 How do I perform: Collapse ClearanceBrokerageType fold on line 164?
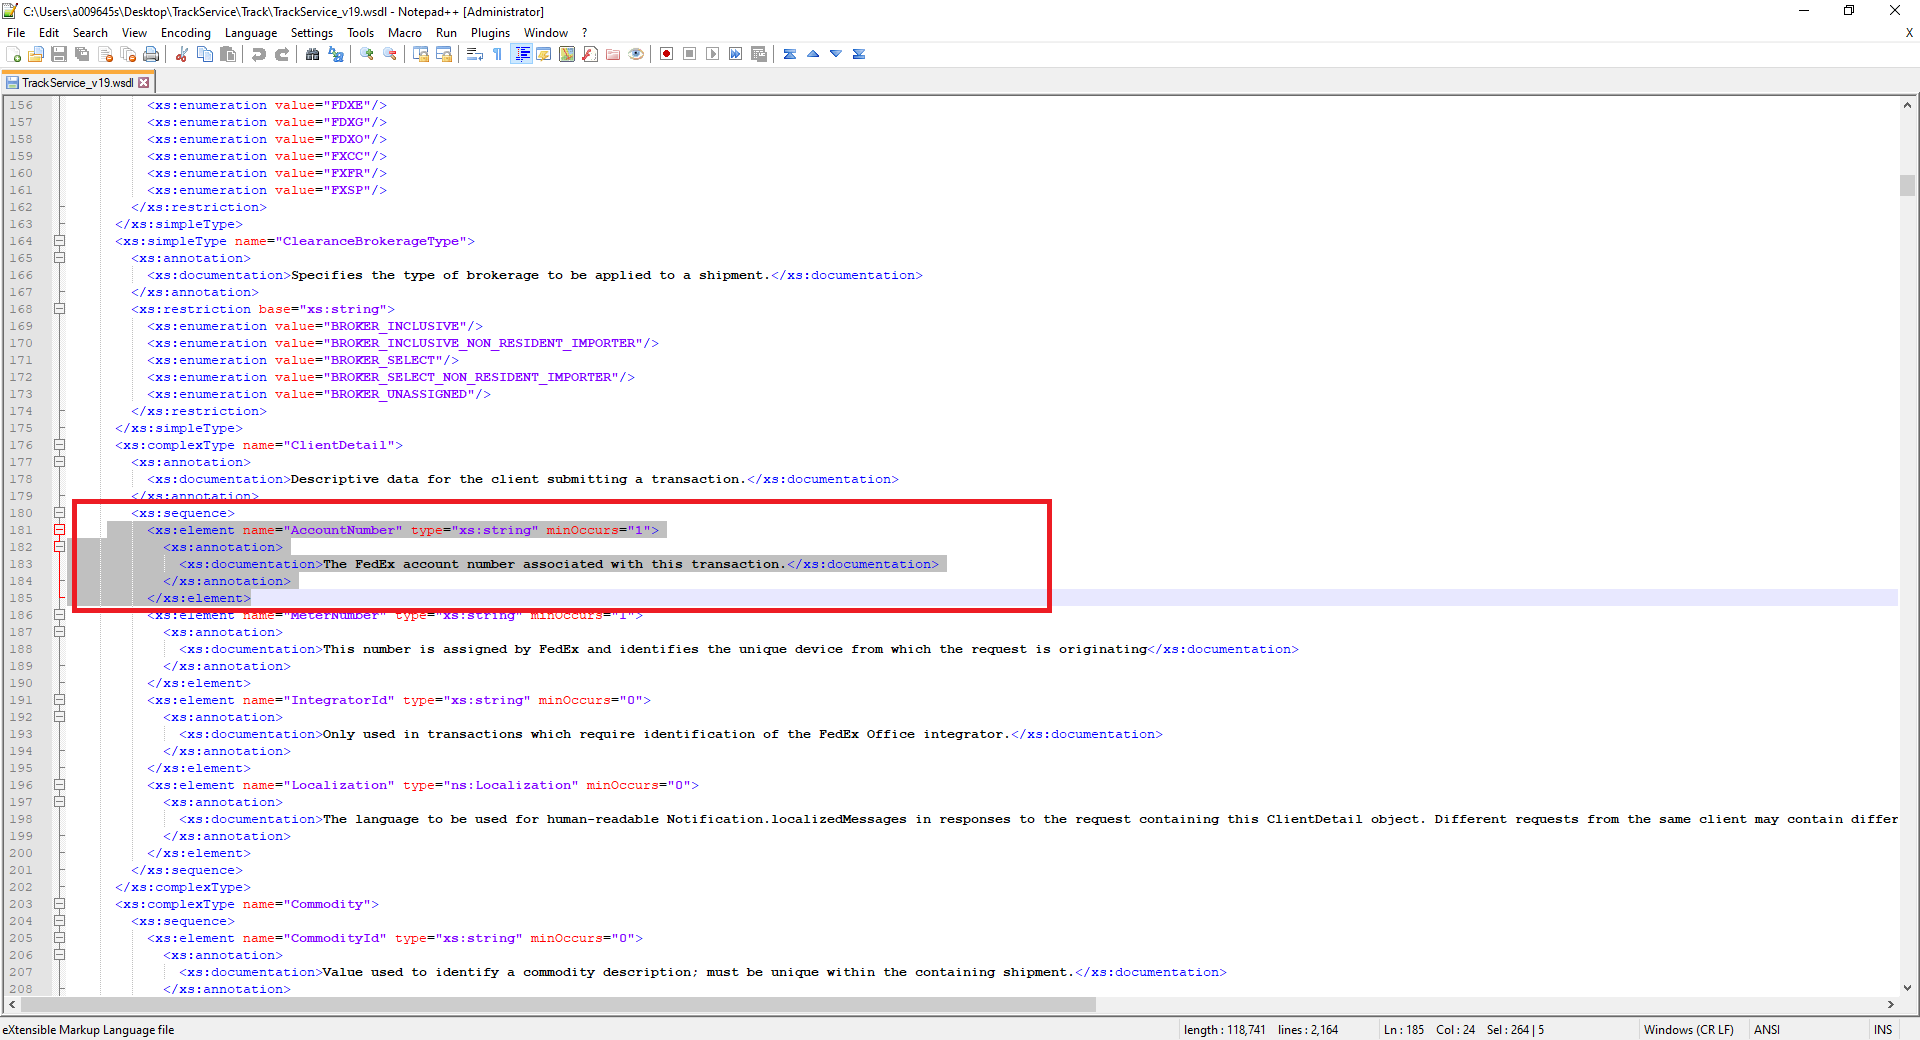coord(59,241)
